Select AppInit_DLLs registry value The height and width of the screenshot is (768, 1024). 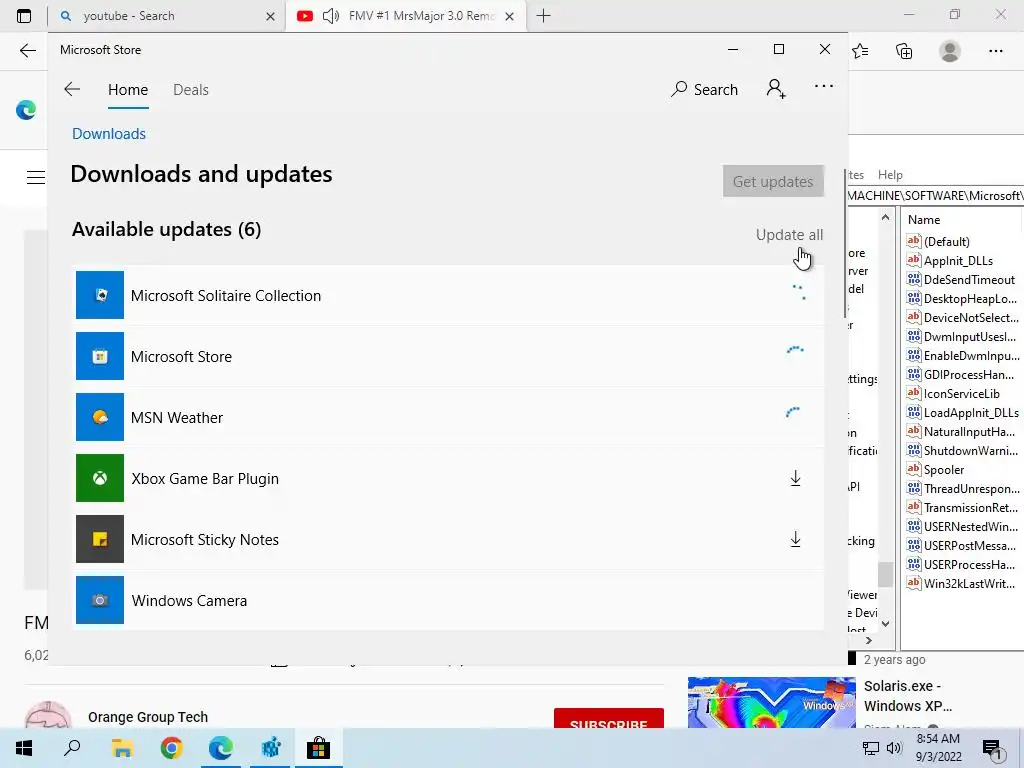click(958, 261)
